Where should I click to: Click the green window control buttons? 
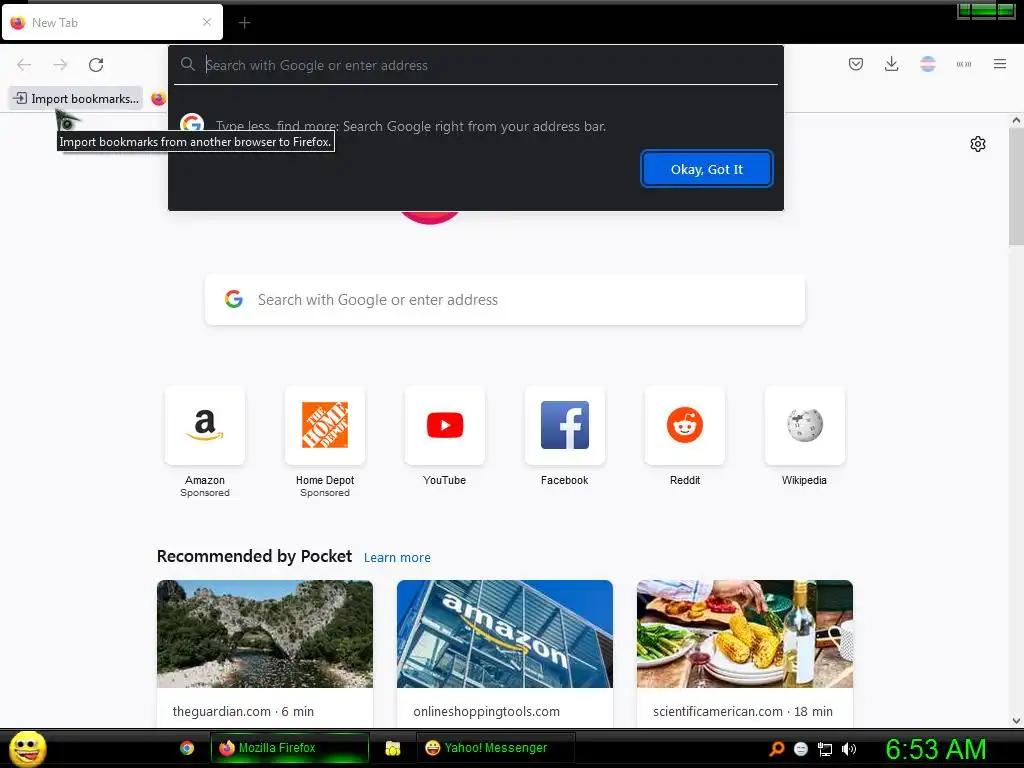click(986, 11)
